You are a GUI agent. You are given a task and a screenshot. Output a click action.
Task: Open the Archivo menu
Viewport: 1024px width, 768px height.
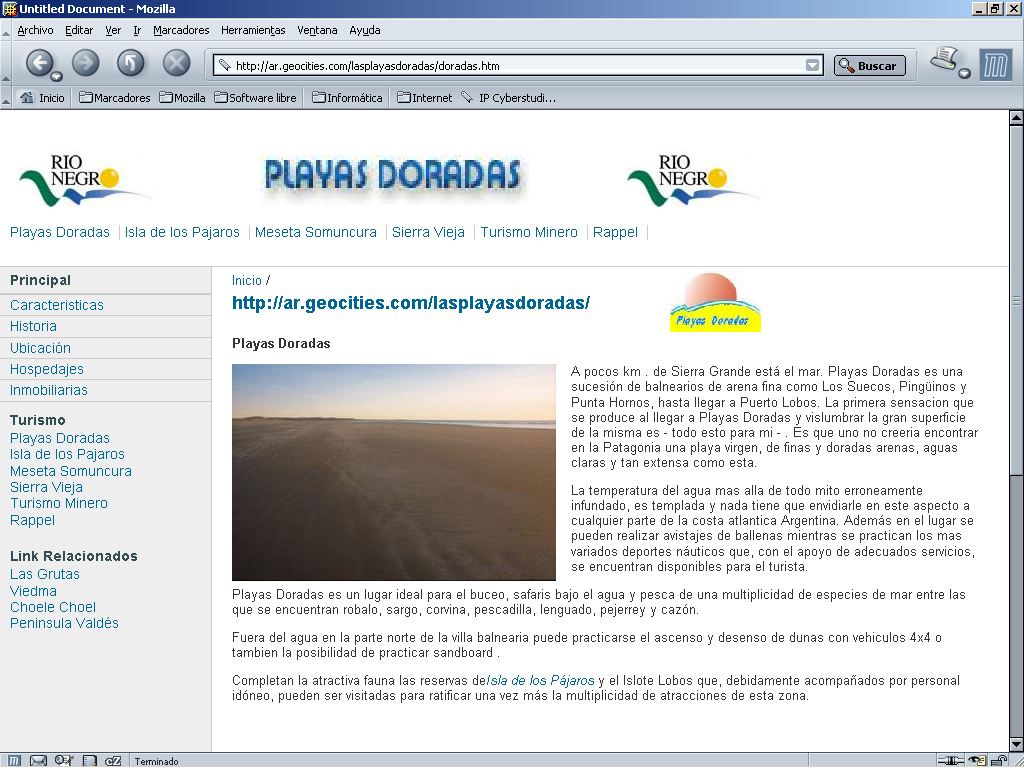(x=35, y=30)
